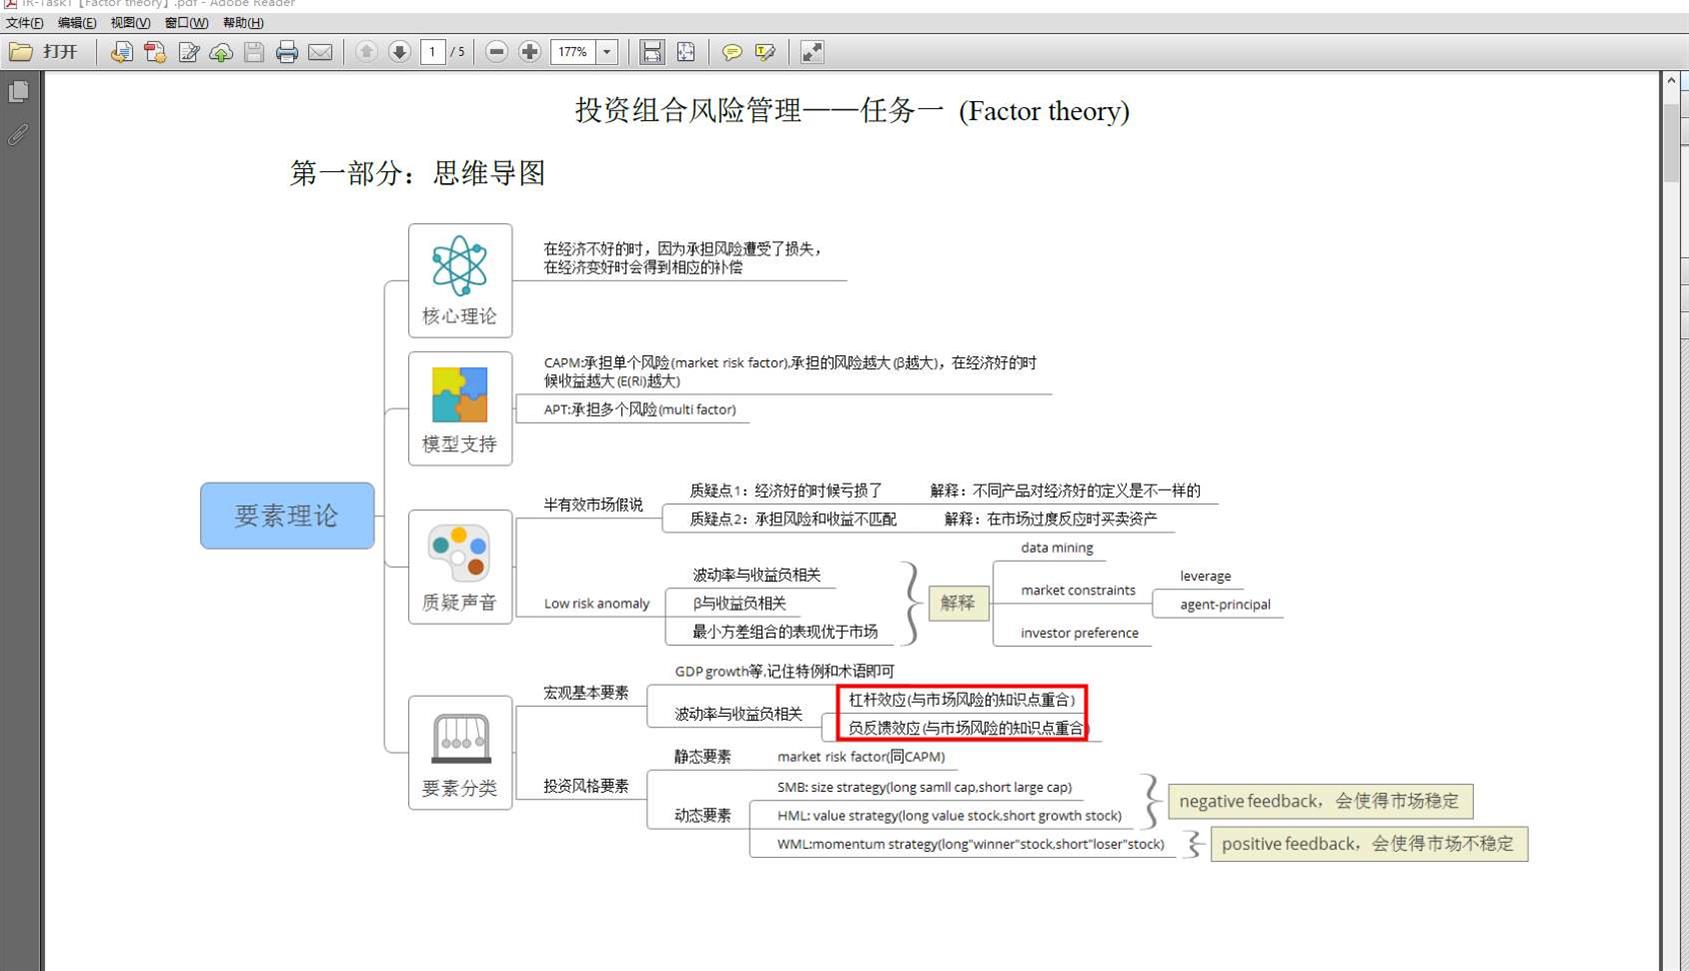This screenshot has height=971, width=1689.
Task: Open the zoom level dropdown arrow
Action: point(607,52)
